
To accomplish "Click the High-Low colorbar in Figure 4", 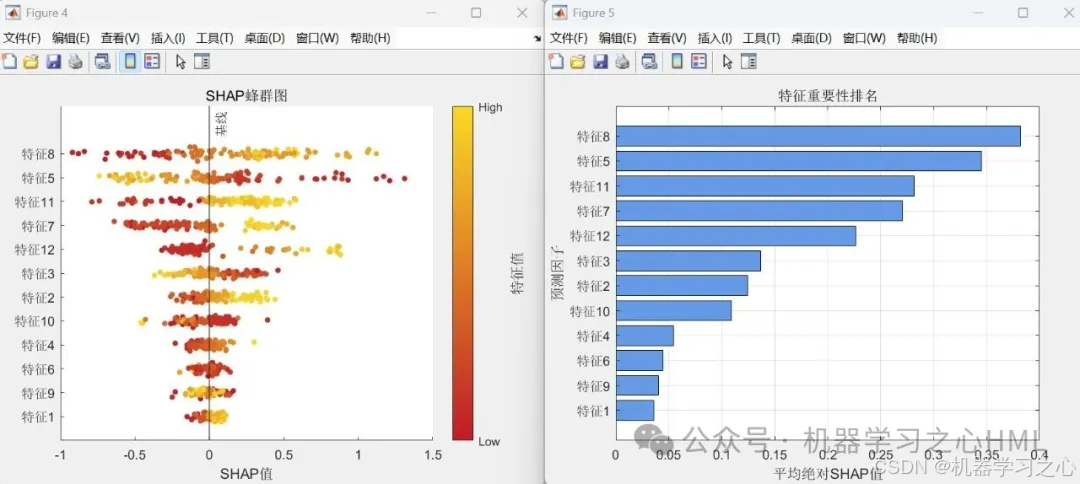I will [462, 273].
